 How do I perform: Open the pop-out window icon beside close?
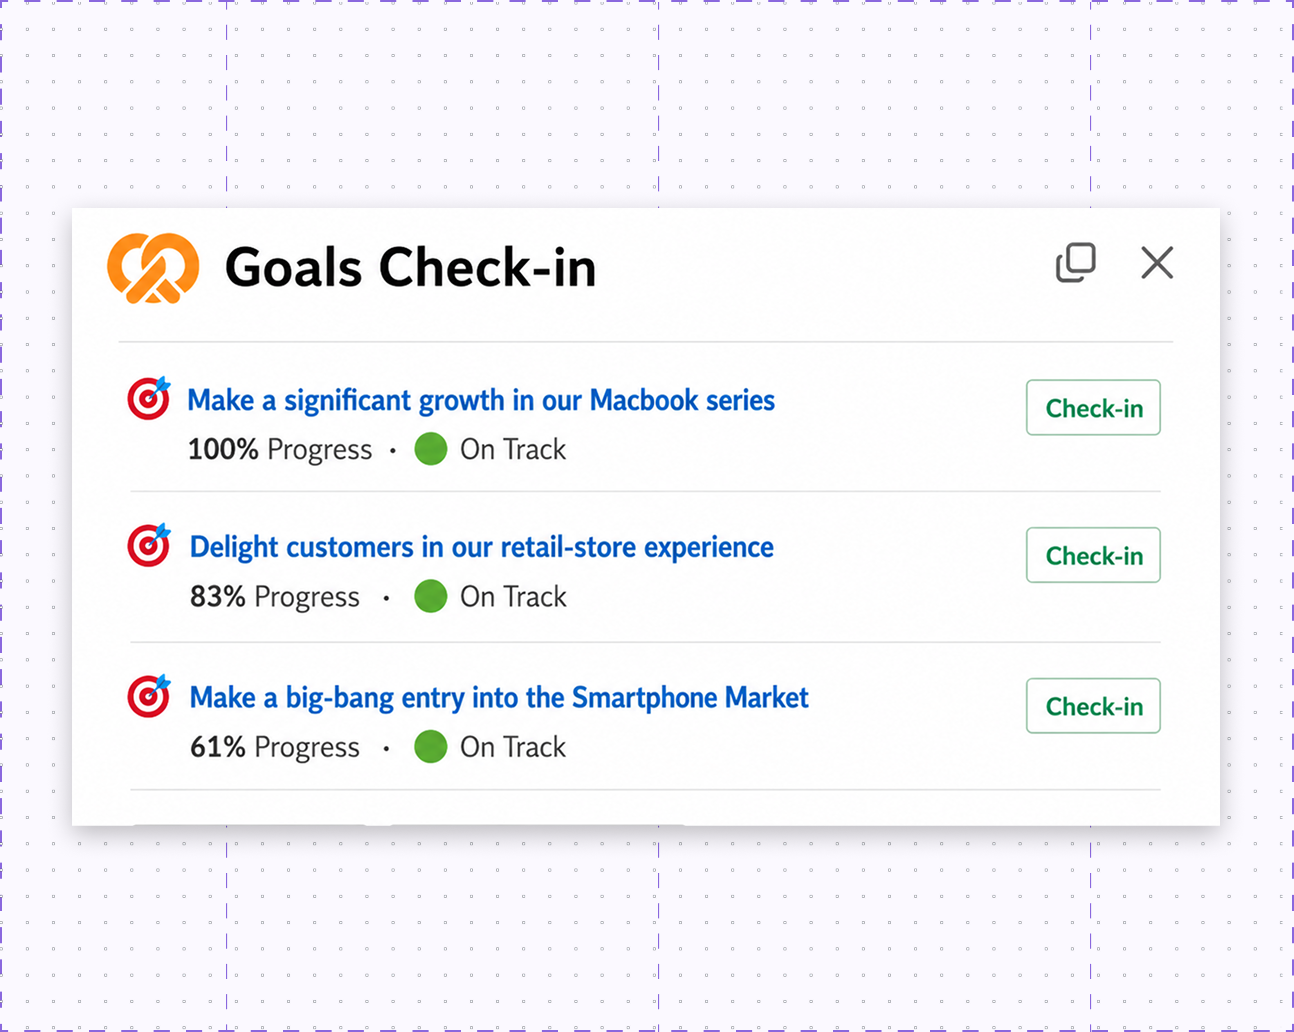[x=1076, y=263]
